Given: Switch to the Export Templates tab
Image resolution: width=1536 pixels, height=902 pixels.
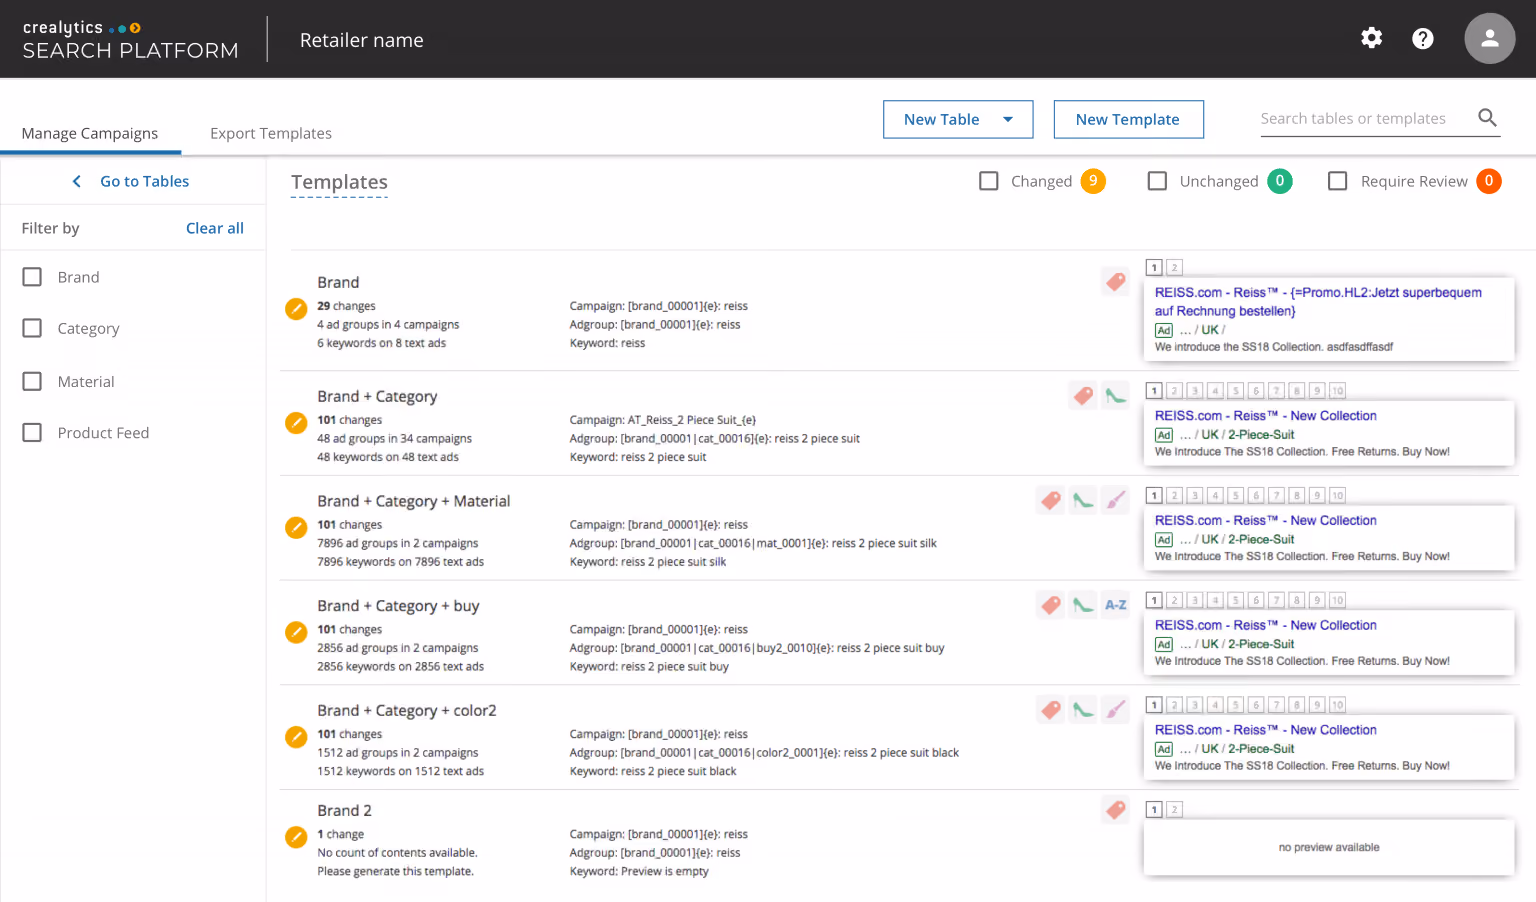Looking at the screenshot, I should point(271,133).
